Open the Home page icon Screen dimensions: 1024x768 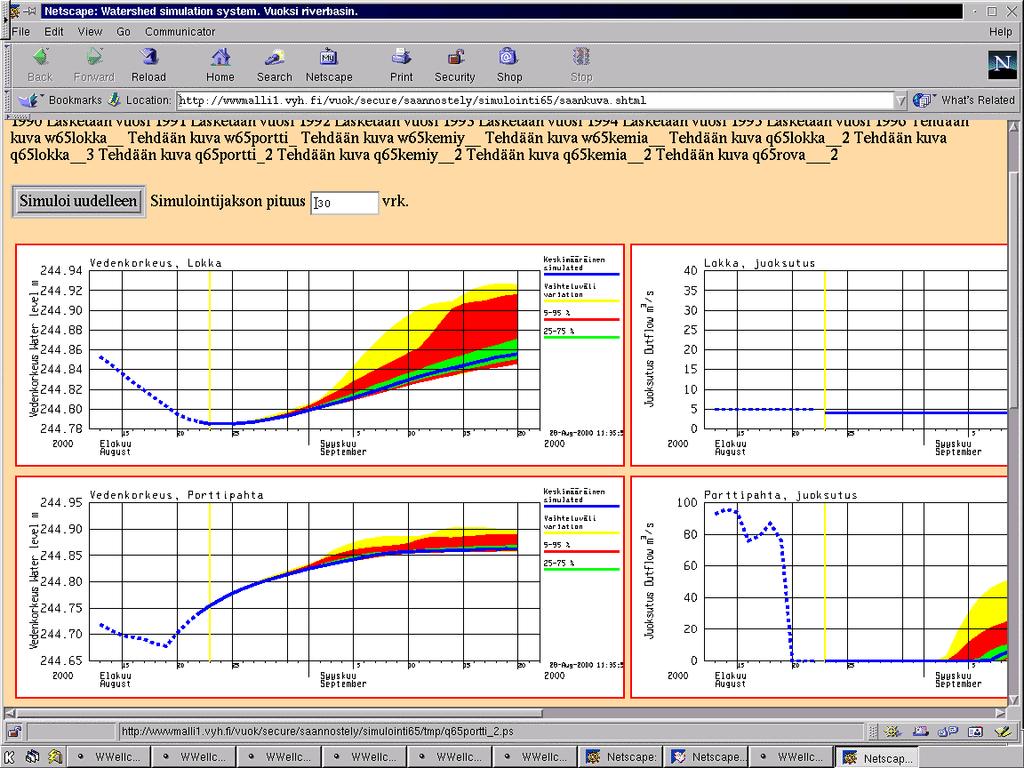click(x=220, y=57)
